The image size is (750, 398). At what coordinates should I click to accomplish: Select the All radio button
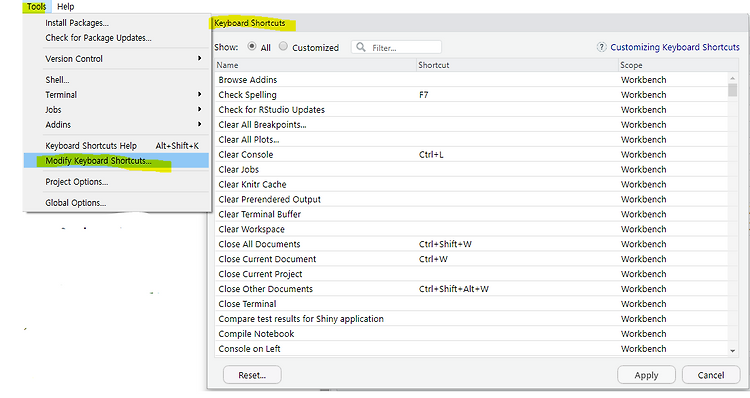252,46
